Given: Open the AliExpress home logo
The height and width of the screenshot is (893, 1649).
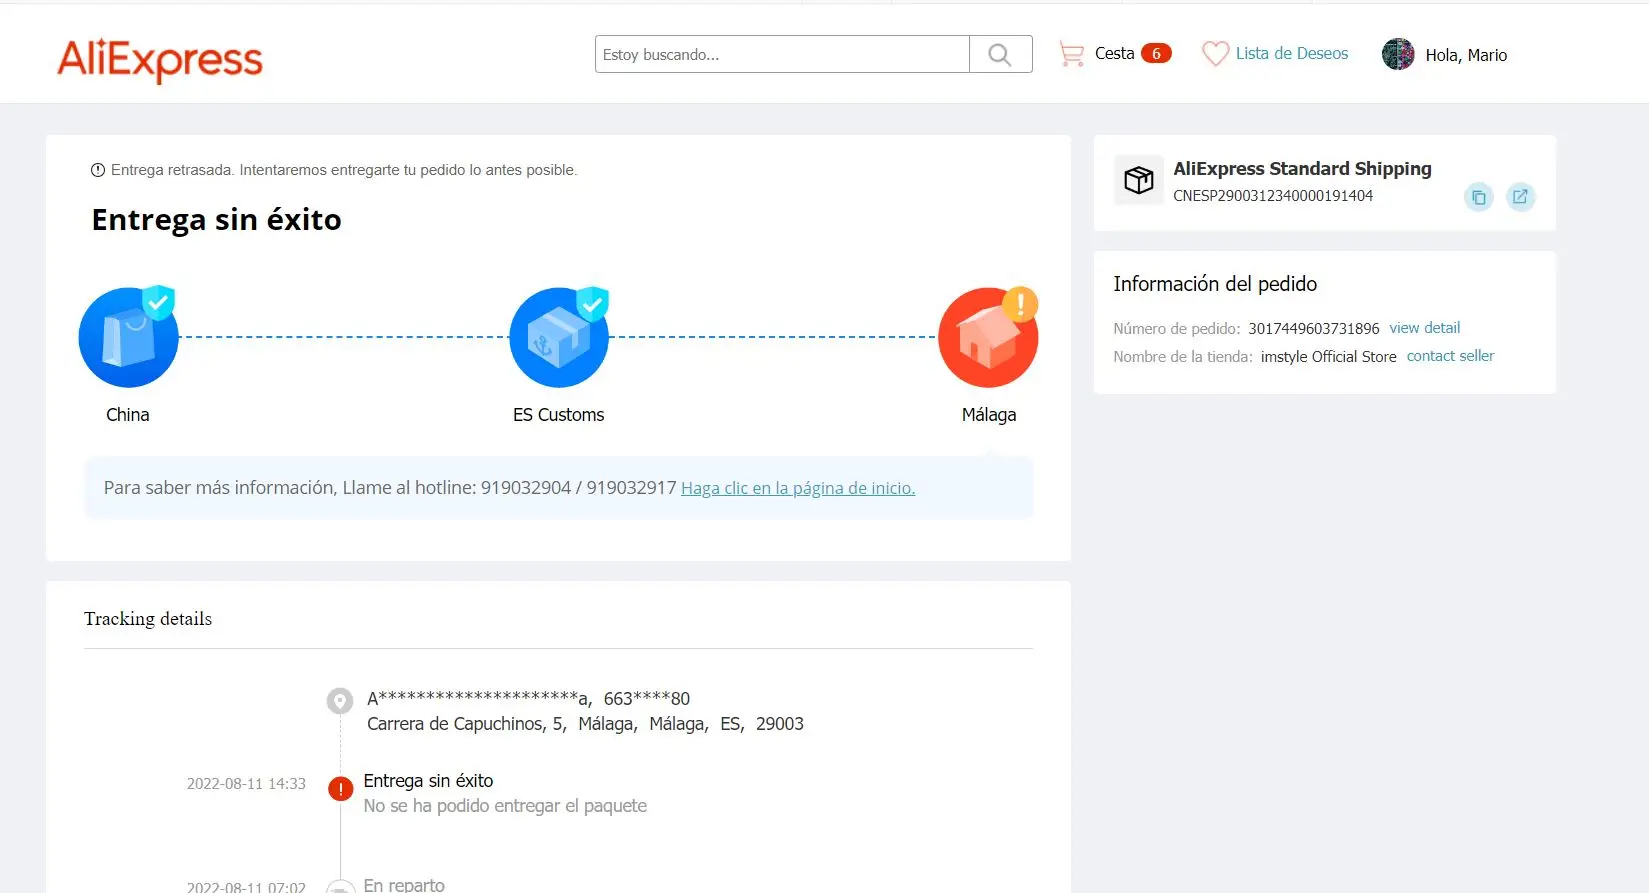Looking at the screenshot, I should (x=160, y=60).
